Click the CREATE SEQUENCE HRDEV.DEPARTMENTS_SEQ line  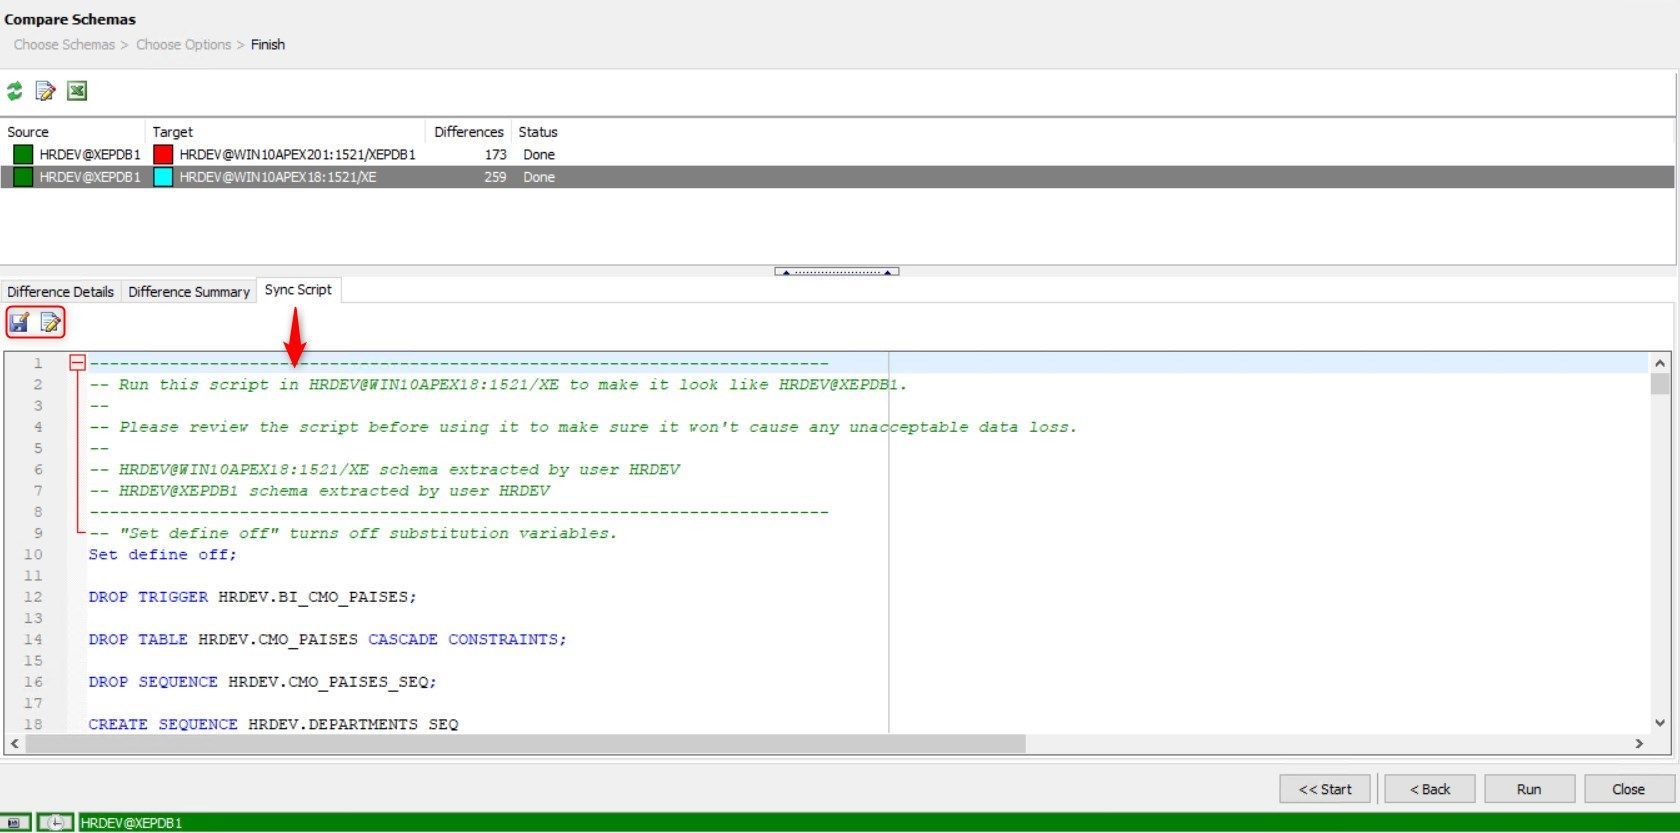point(273,724)
